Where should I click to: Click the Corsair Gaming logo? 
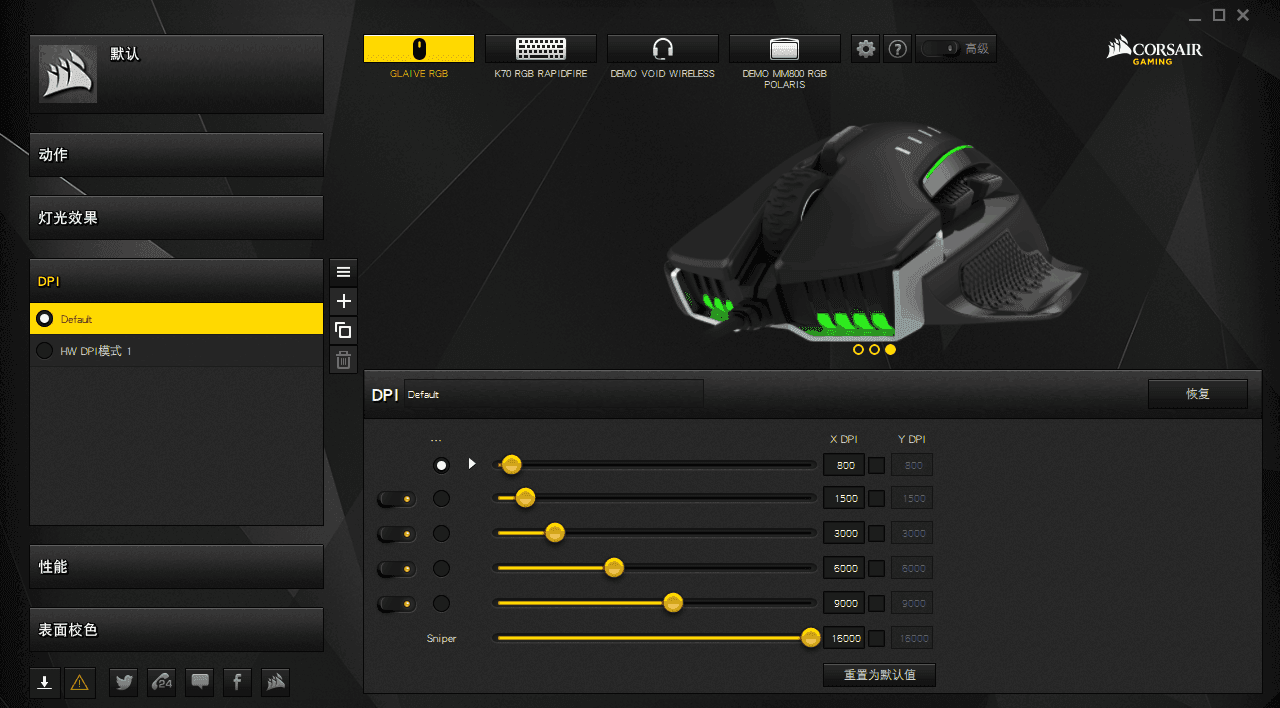1154,50
